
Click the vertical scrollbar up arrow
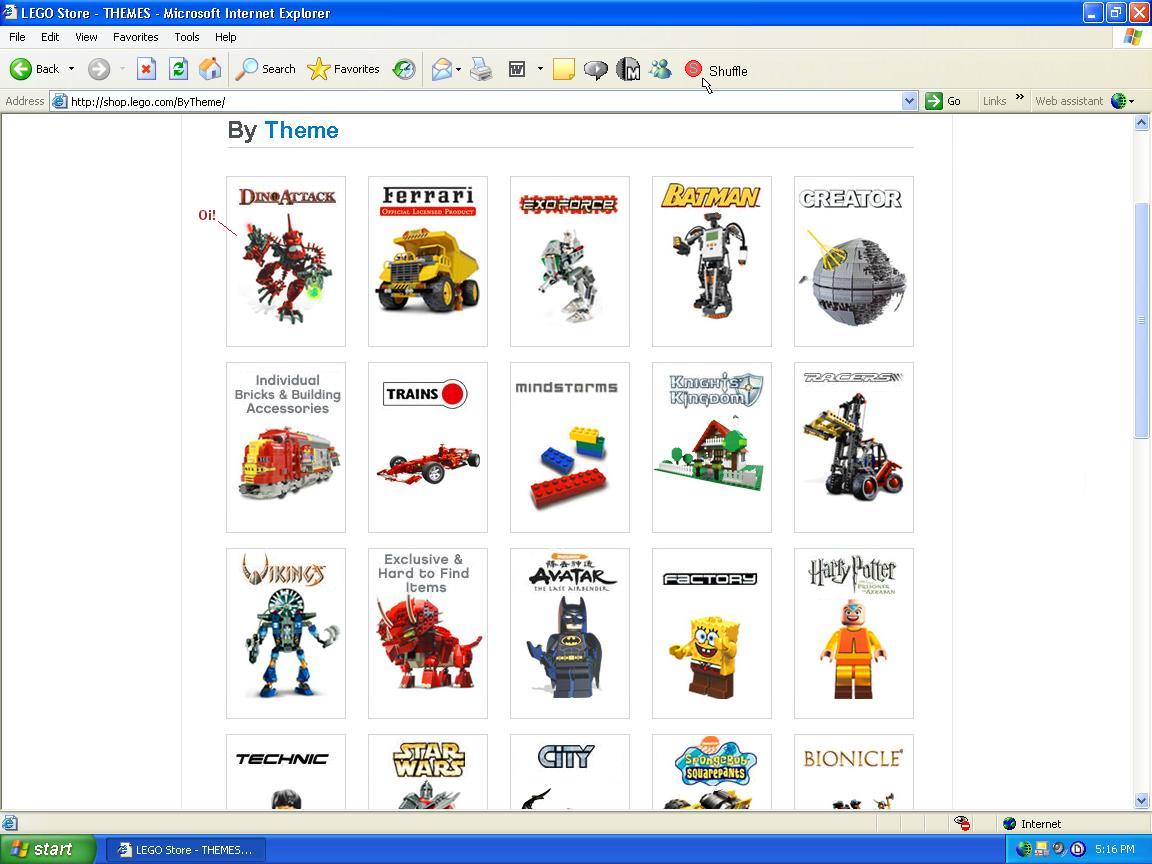pos(1141,123)
